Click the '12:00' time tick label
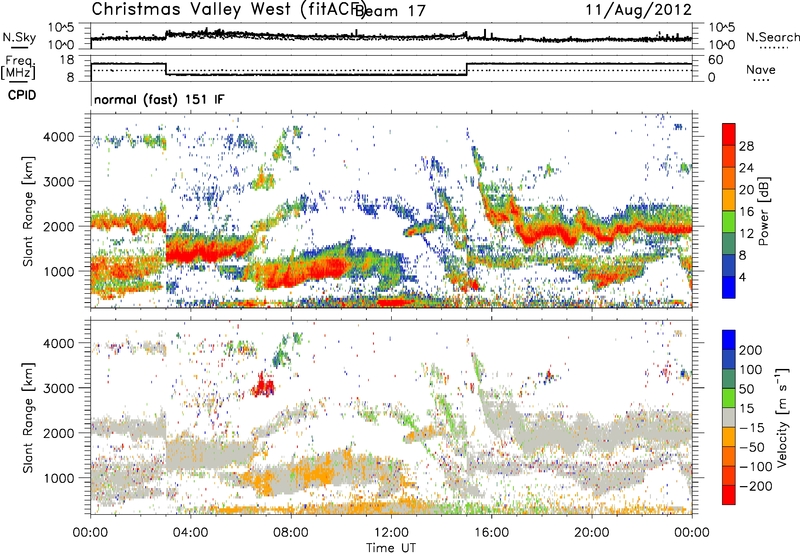800x554 pixels. tap(391, 533)
